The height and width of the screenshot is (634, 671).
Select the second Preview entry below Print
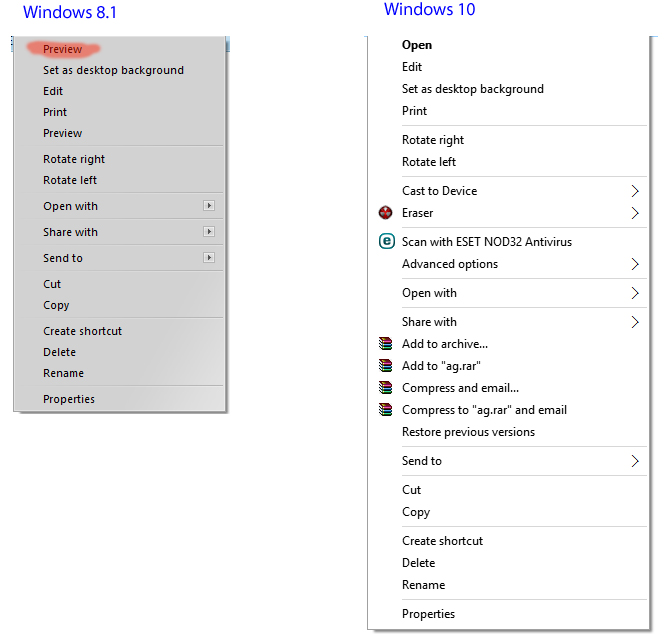[62, 133]
